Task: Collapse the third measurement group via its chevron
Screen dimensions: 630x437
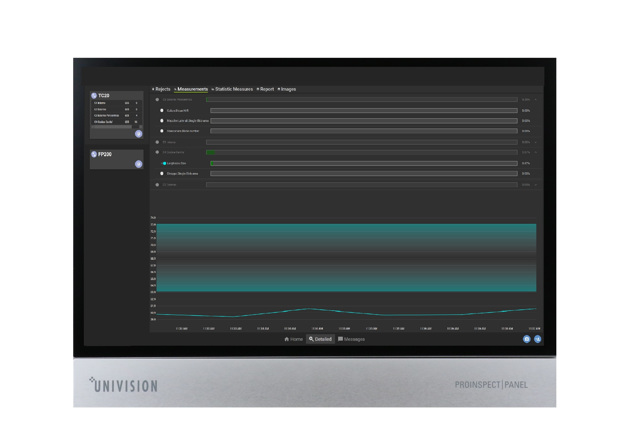Action: pyautogui.click(x=536, y=152)
